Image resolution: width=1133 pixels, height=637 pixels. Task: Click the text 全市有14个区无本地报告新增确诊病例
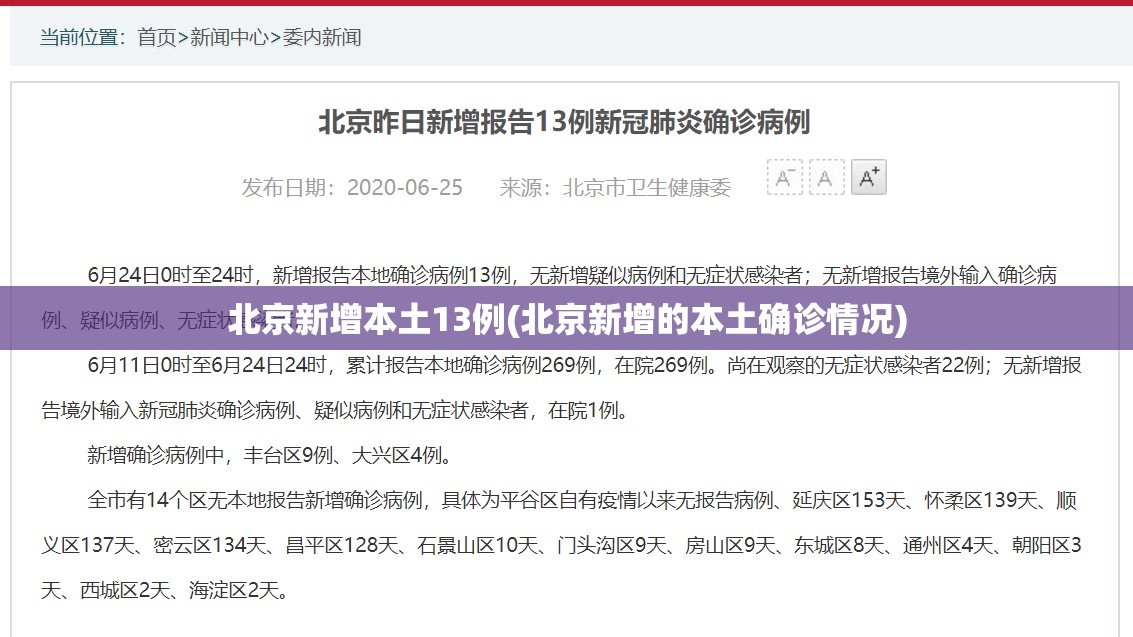coord(255,500)
